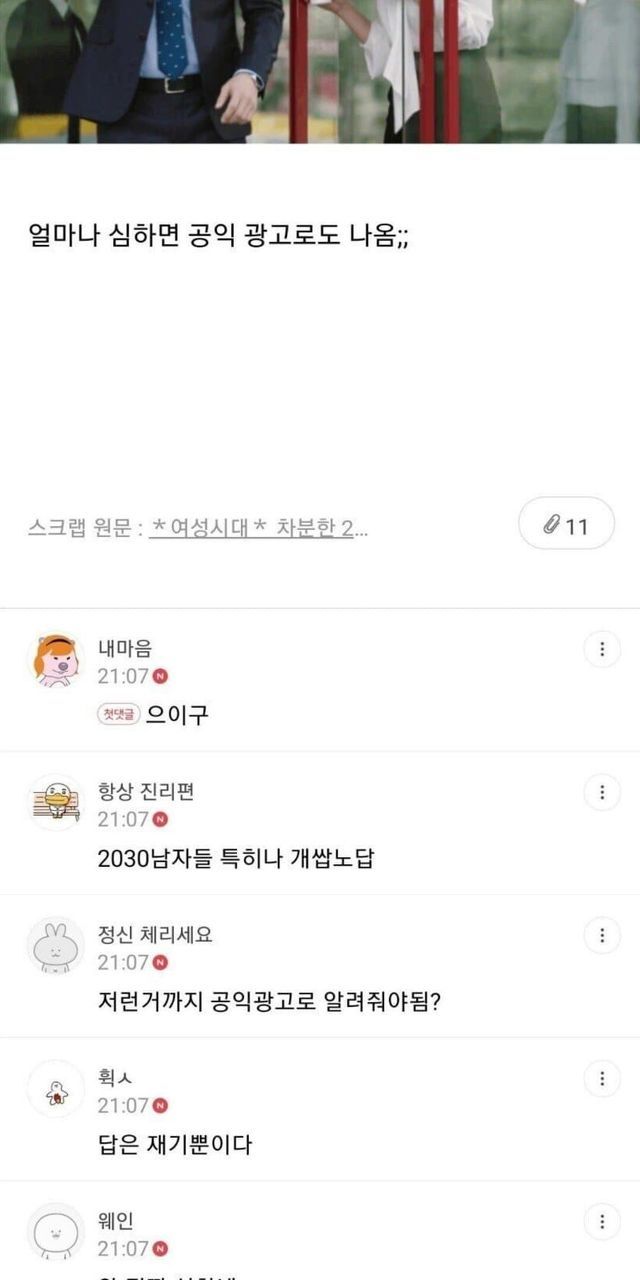
Task: Open more options for 훡ㅅ's comment
Action: point(602,1079)
